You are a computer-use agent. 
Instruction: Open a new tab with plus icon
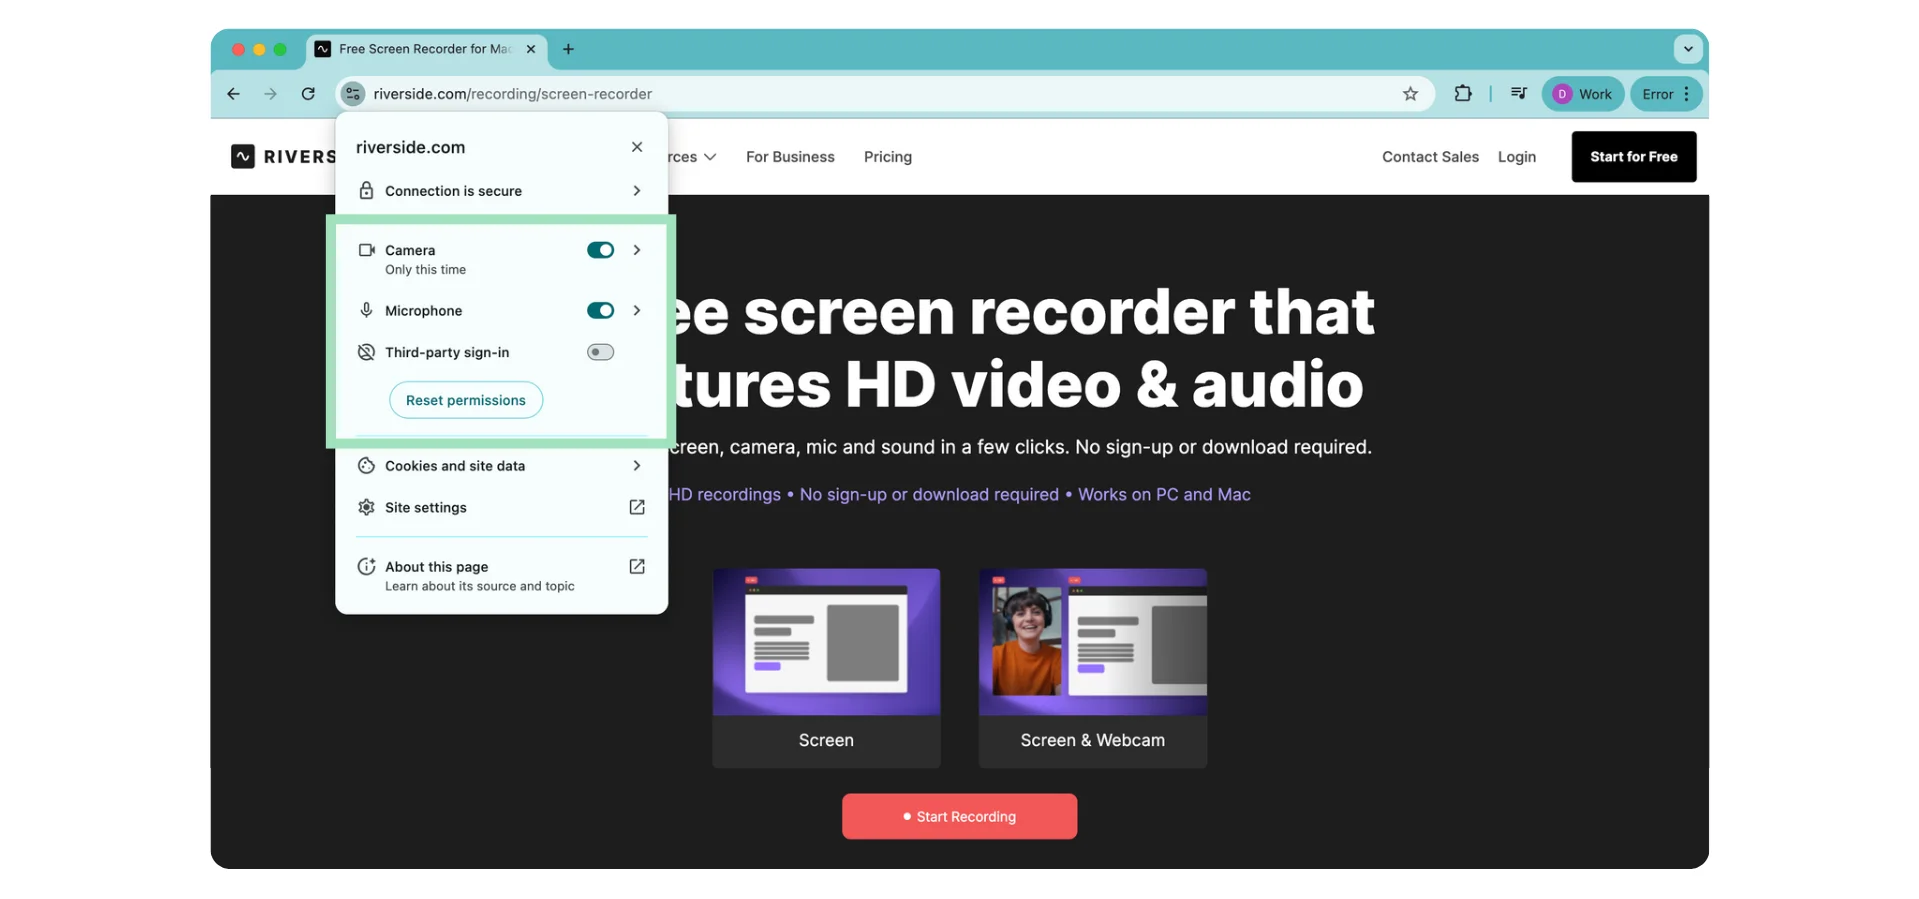coord(568,49)
